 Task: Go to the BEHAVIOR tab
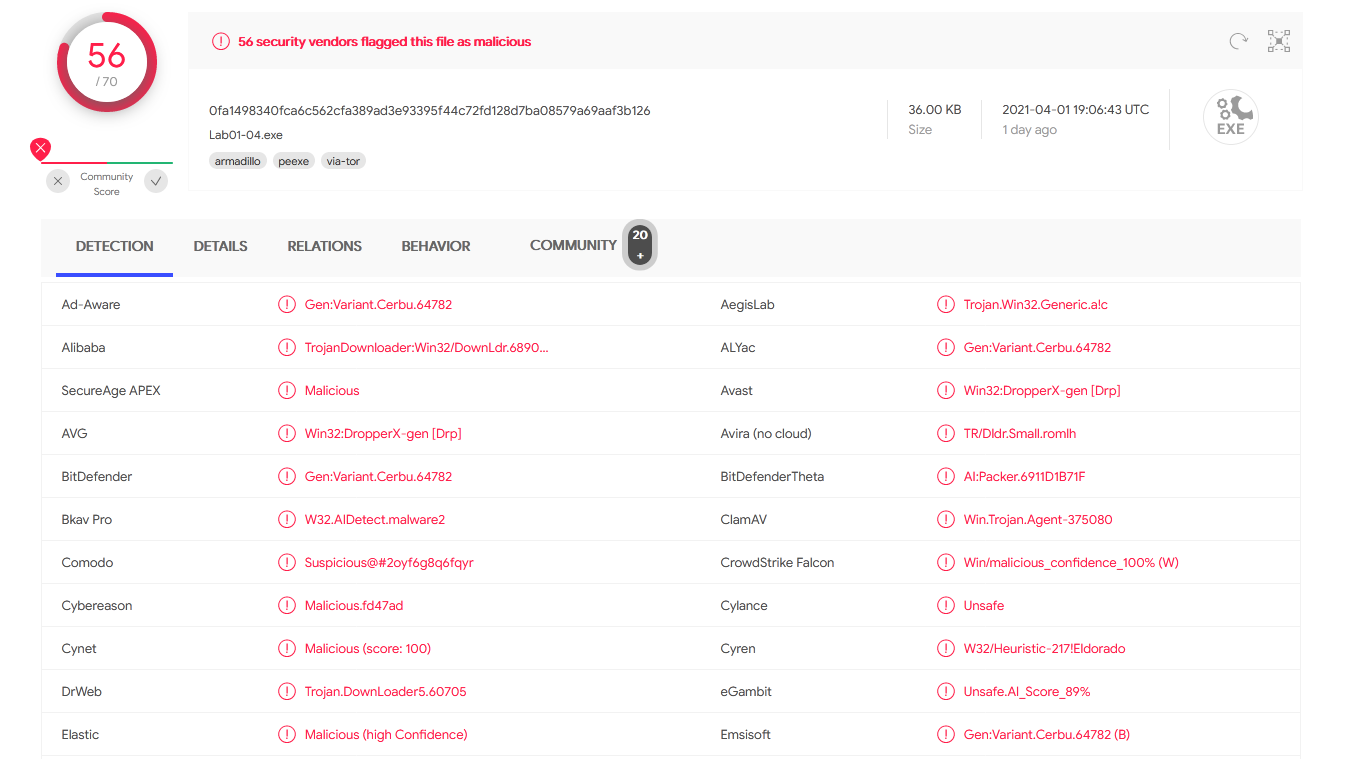436,246
